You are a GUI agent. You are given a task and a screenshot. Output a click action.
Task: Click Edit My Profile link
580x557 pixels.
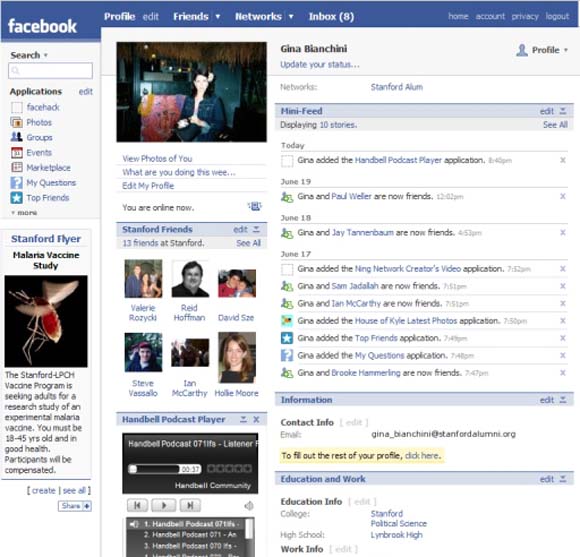(148, 186)
